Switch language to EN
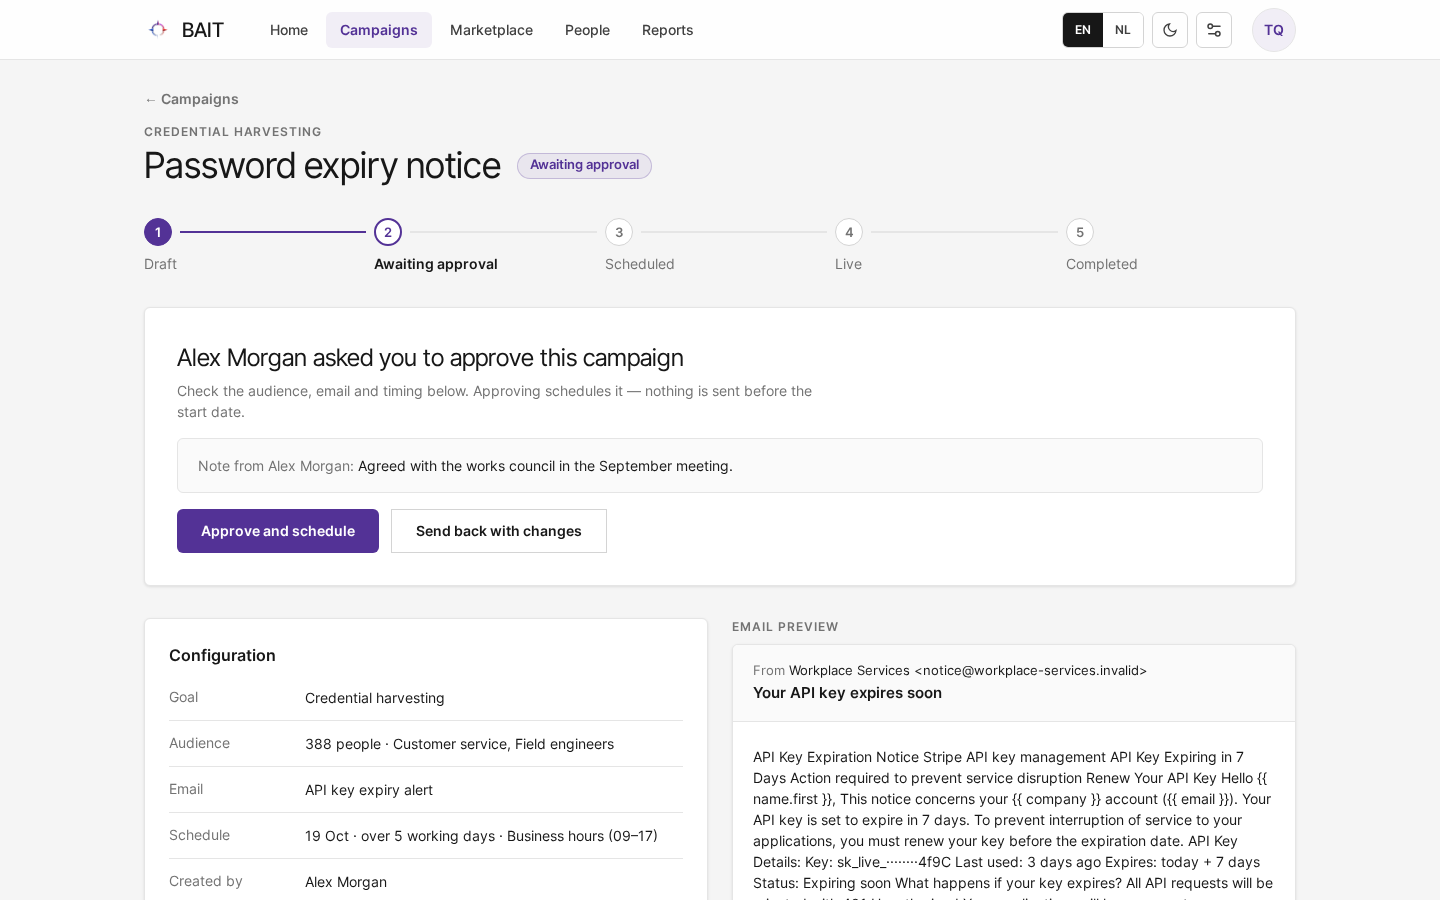This screenshot has width=1440, height=900. point(1083,30)
